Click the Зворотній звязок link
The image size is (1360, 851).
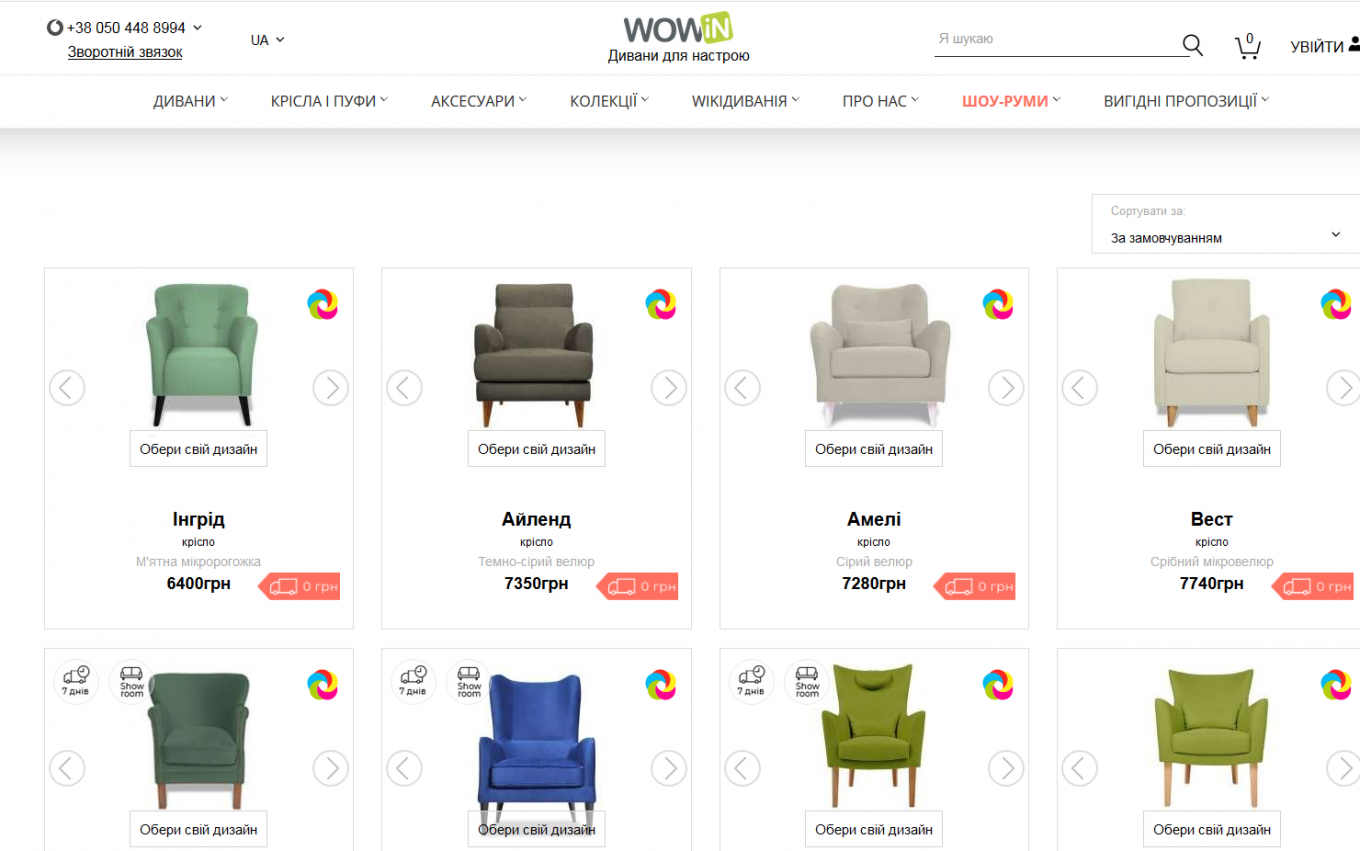pos(125,52)
